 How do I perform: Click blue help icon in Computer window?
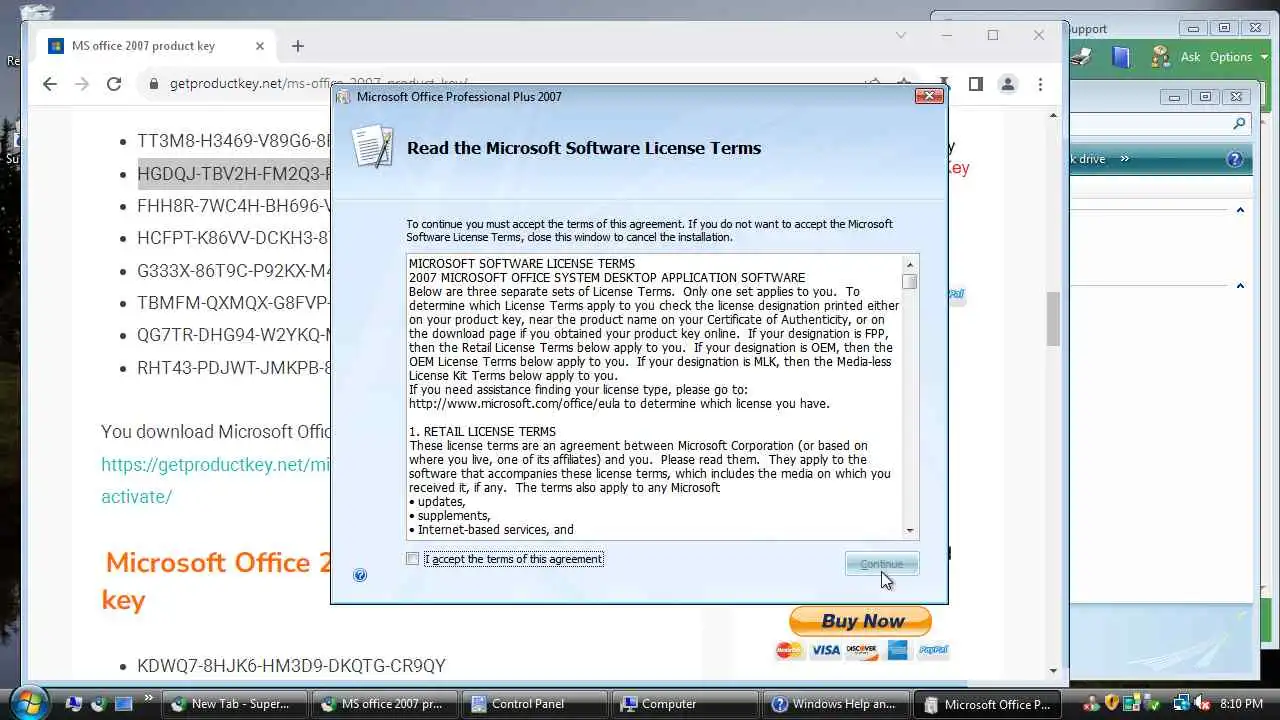click(x=1235, y=159)
